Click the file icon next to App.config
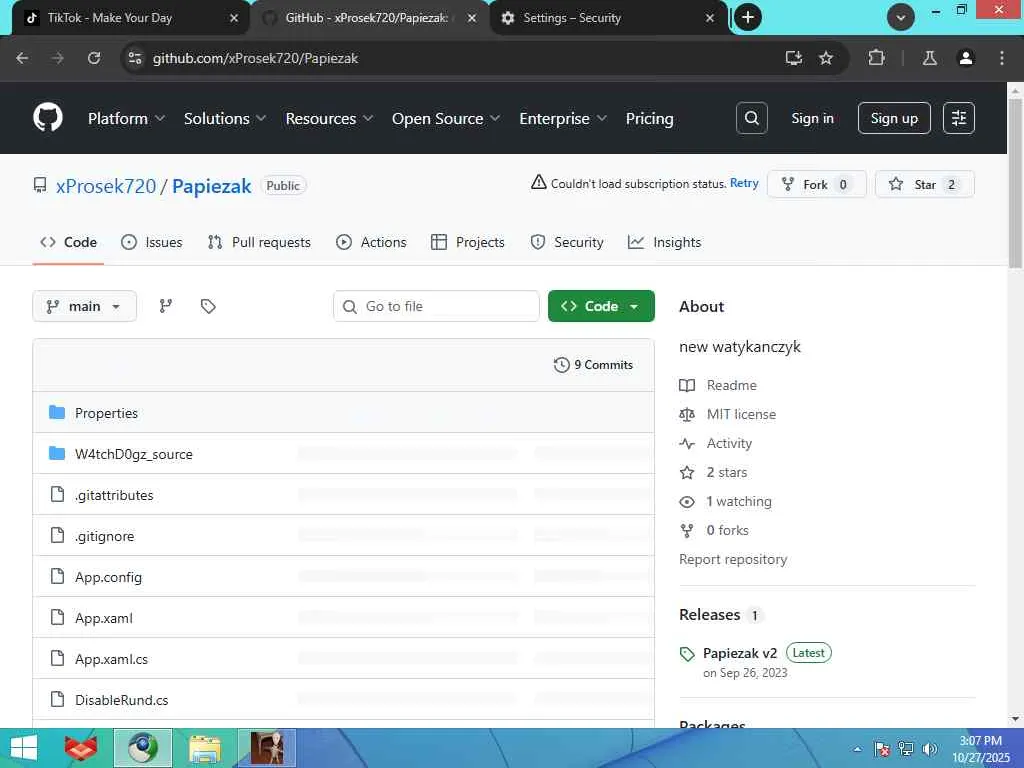The image size is (1024, 768). tap(57, 576)
